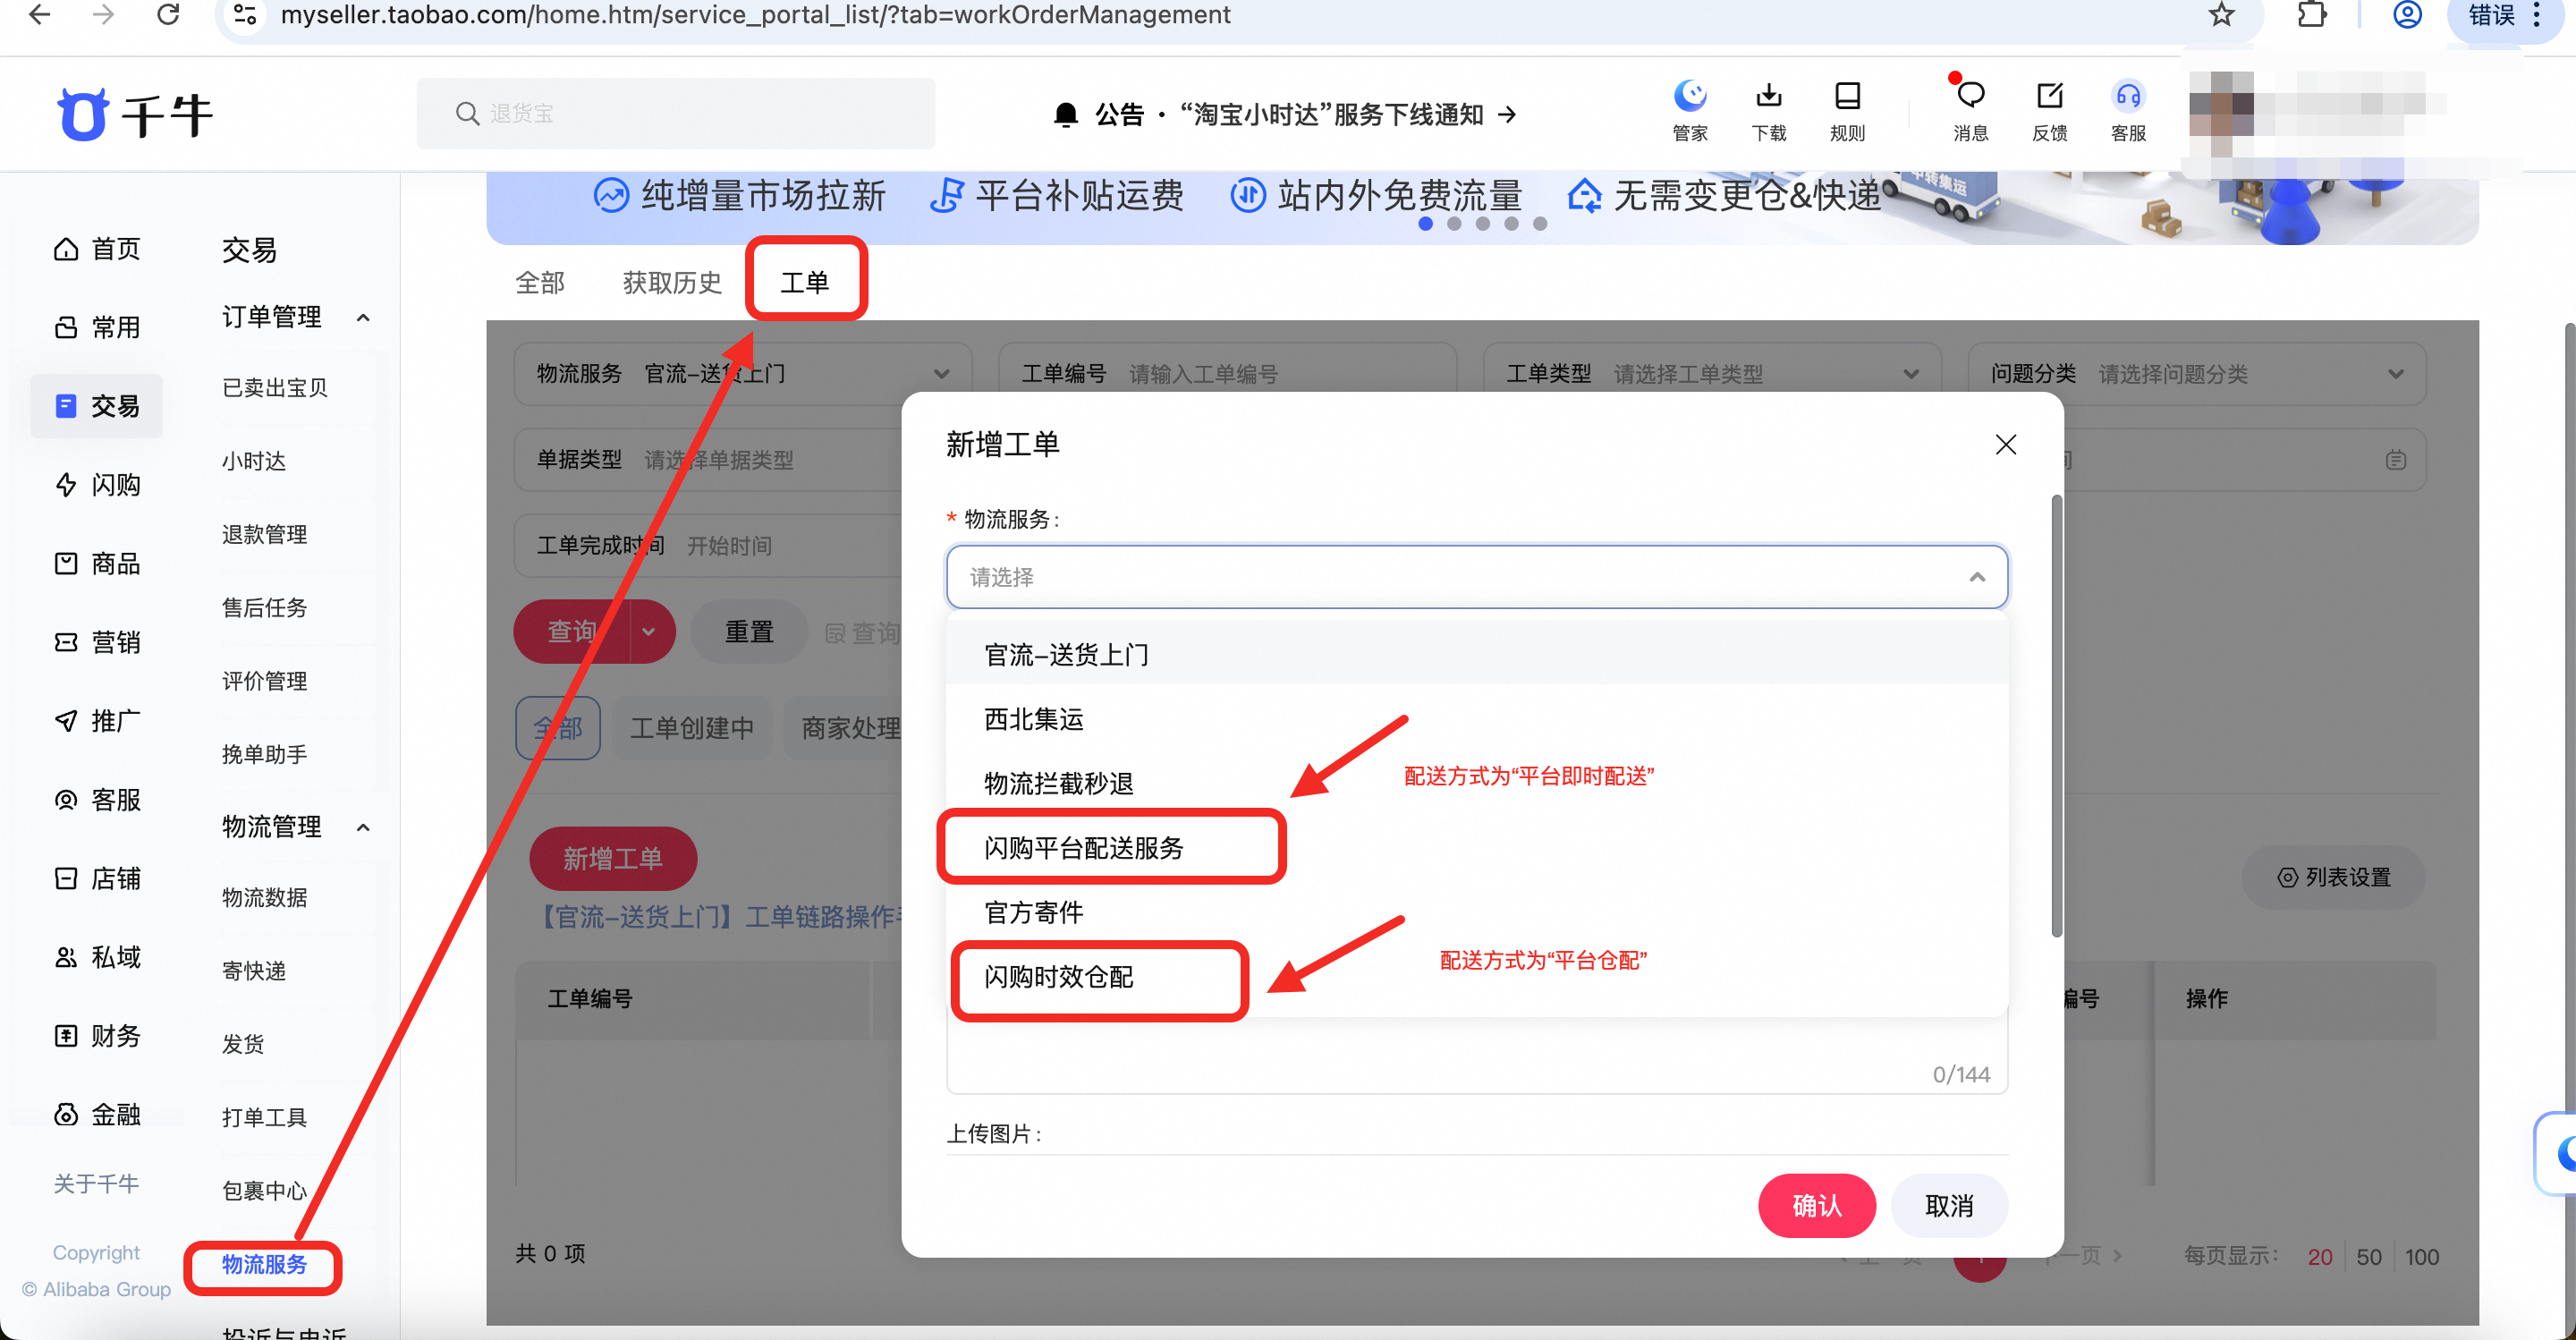The width and height of the screenshot is (2576, 1340).
Task: Select 西北集运 option
Action: tap(1476, 719)
